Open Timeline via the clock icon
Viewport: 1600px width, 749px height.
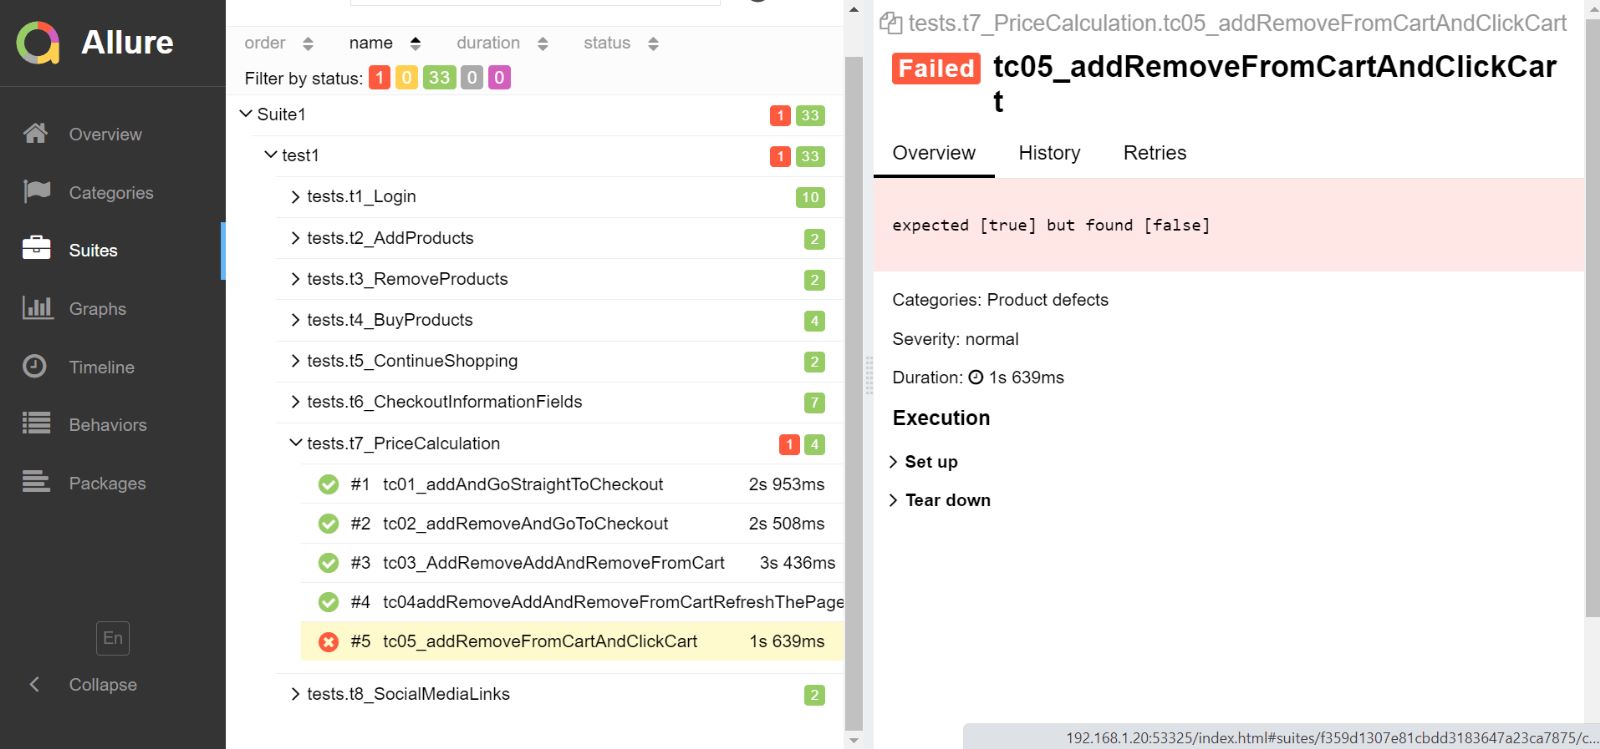(x=36, y=367)
